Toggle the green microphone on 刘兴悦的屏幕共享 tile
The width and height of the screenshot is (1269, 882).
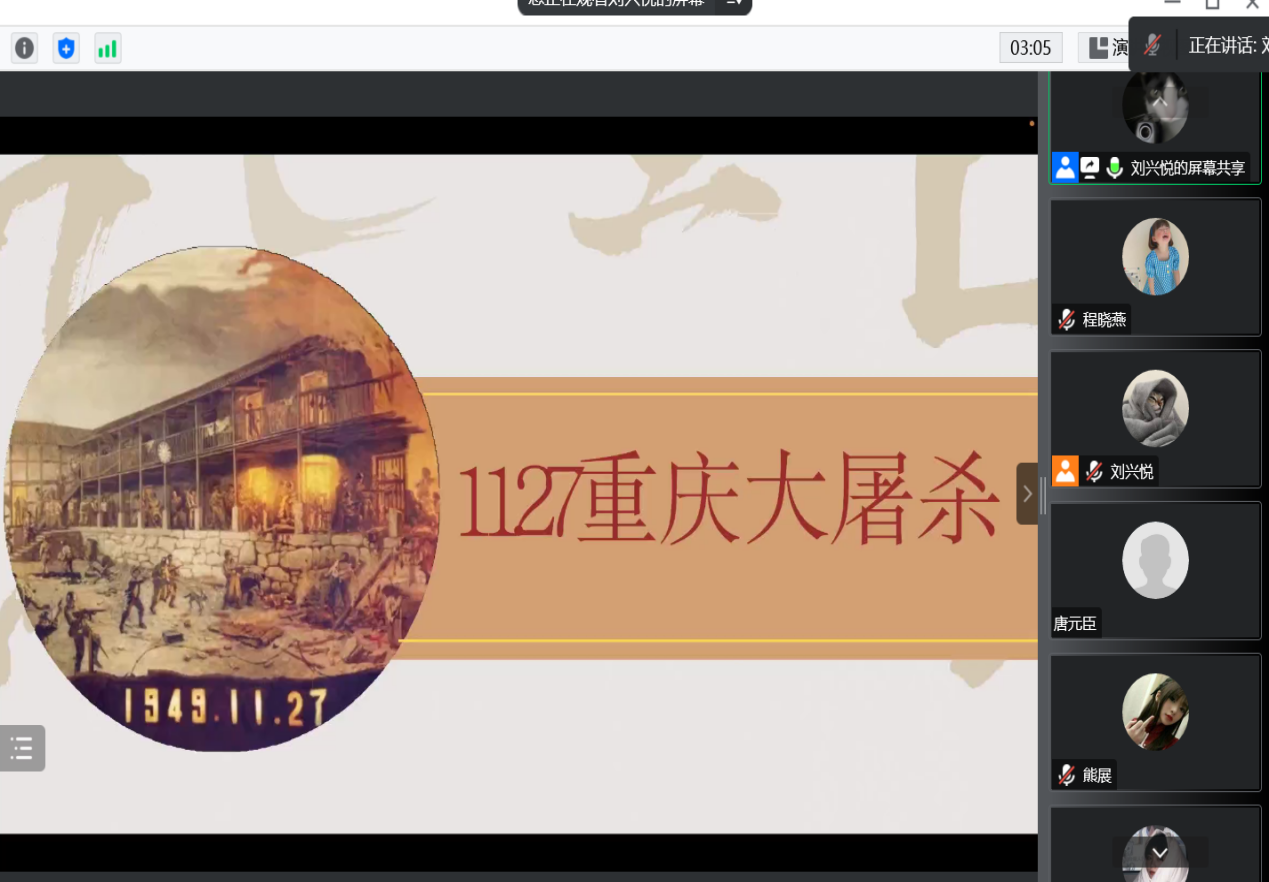tap(1114, 168)
